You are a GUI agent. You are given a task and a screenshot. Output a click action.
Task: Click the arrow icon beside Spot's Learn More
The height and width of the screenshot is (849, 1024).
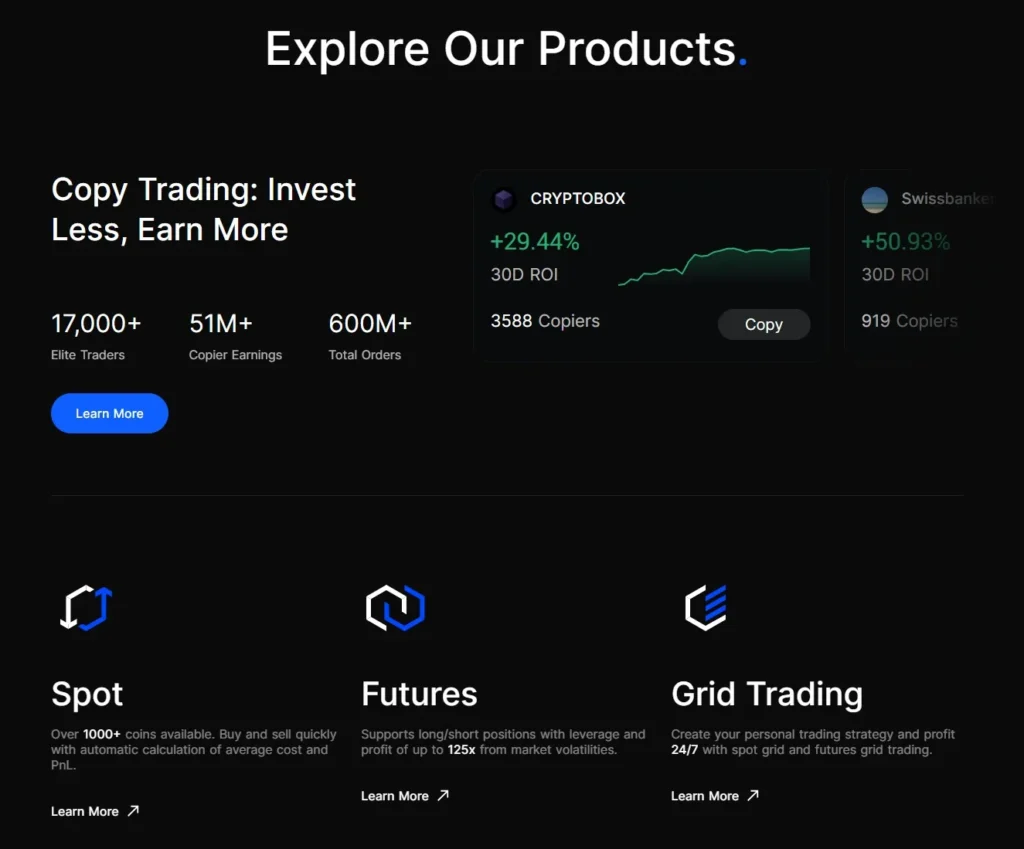pos(131,810)
